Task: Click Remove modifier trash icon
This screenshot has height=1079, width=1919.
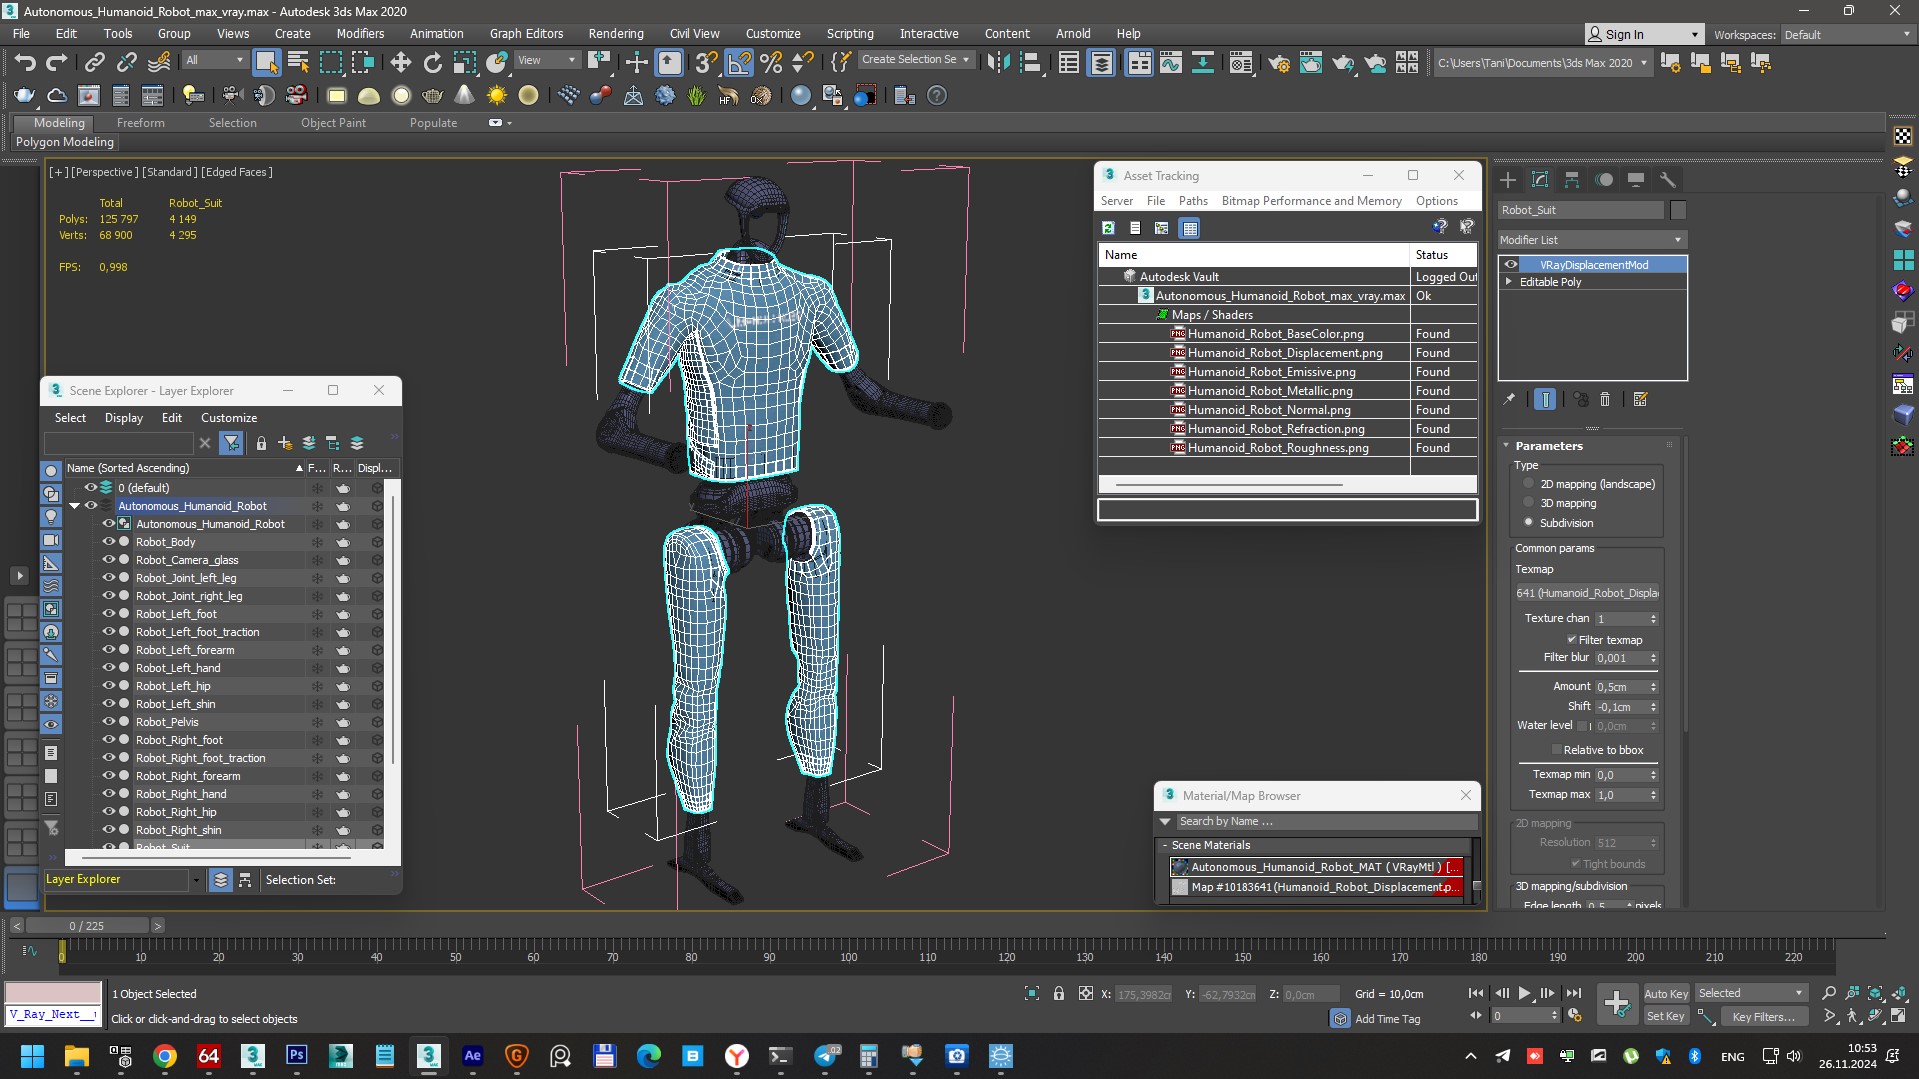Action: (1605, 399)
